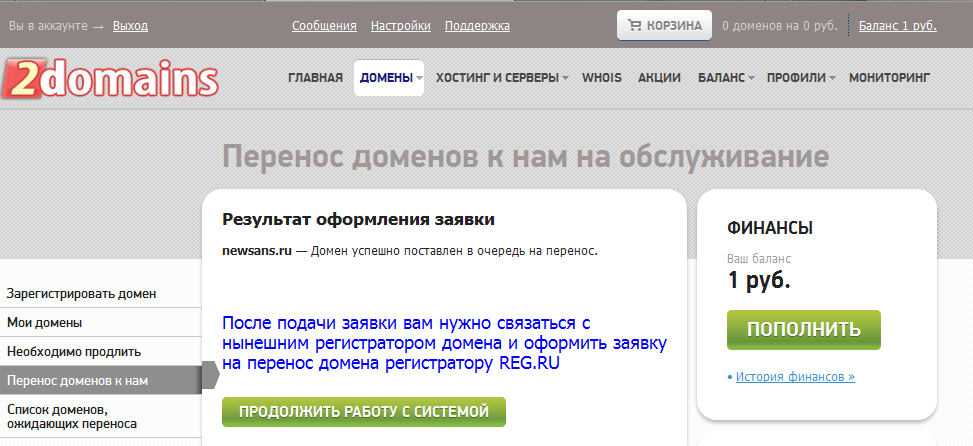973x446 pixels.
Task: Click the green Пополнить button
Action: 804,329
